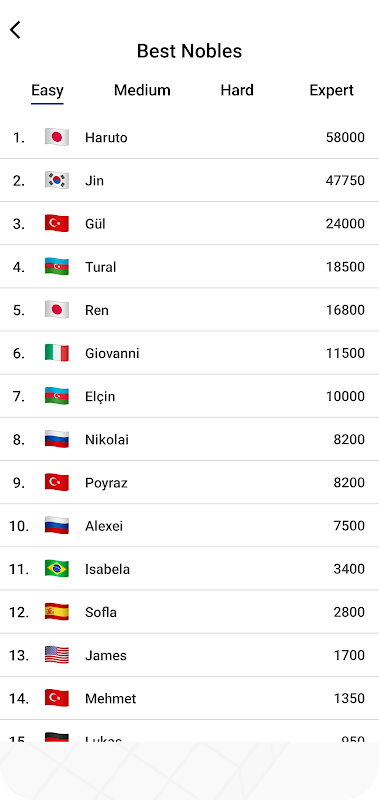Select the Easy difficulty tab
The image size is (379, 800).
pyautogui.click(x=47, y=90)
